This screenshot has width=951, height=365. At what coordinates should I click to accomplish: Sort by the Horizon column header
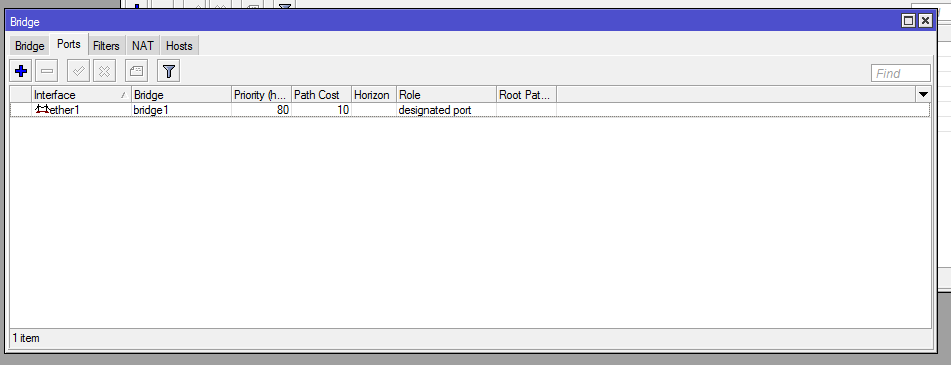374,95
